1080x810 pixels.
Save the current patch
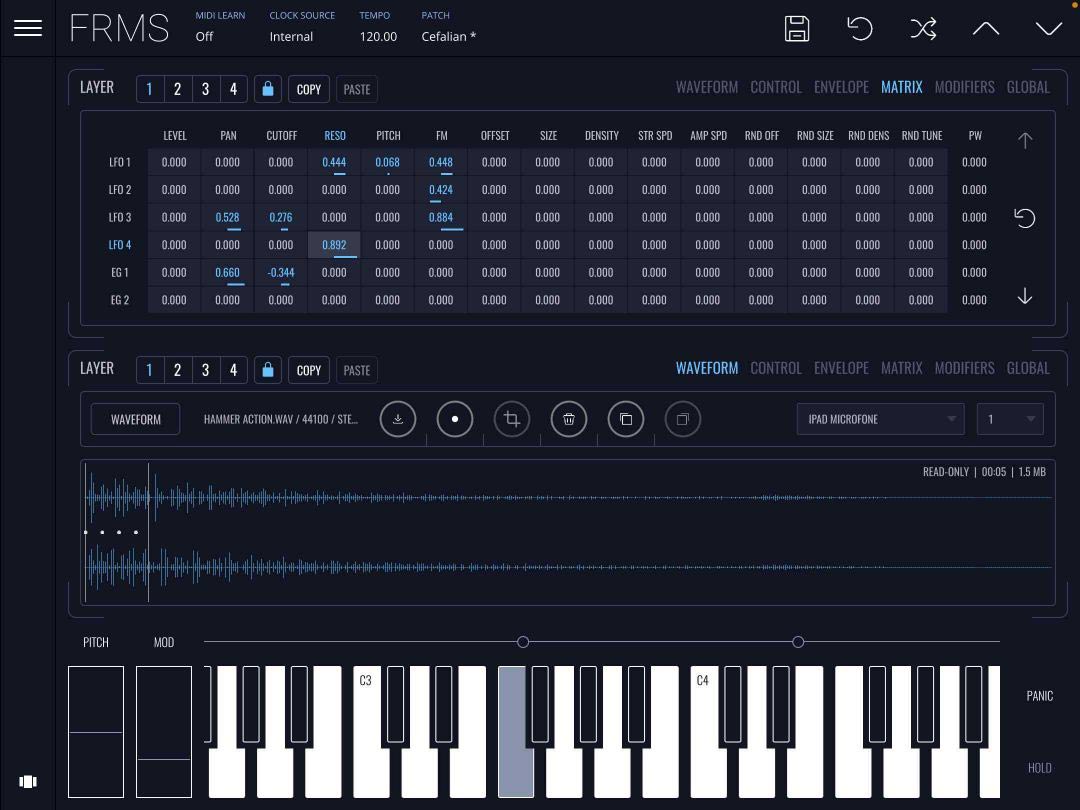point(796,28)
